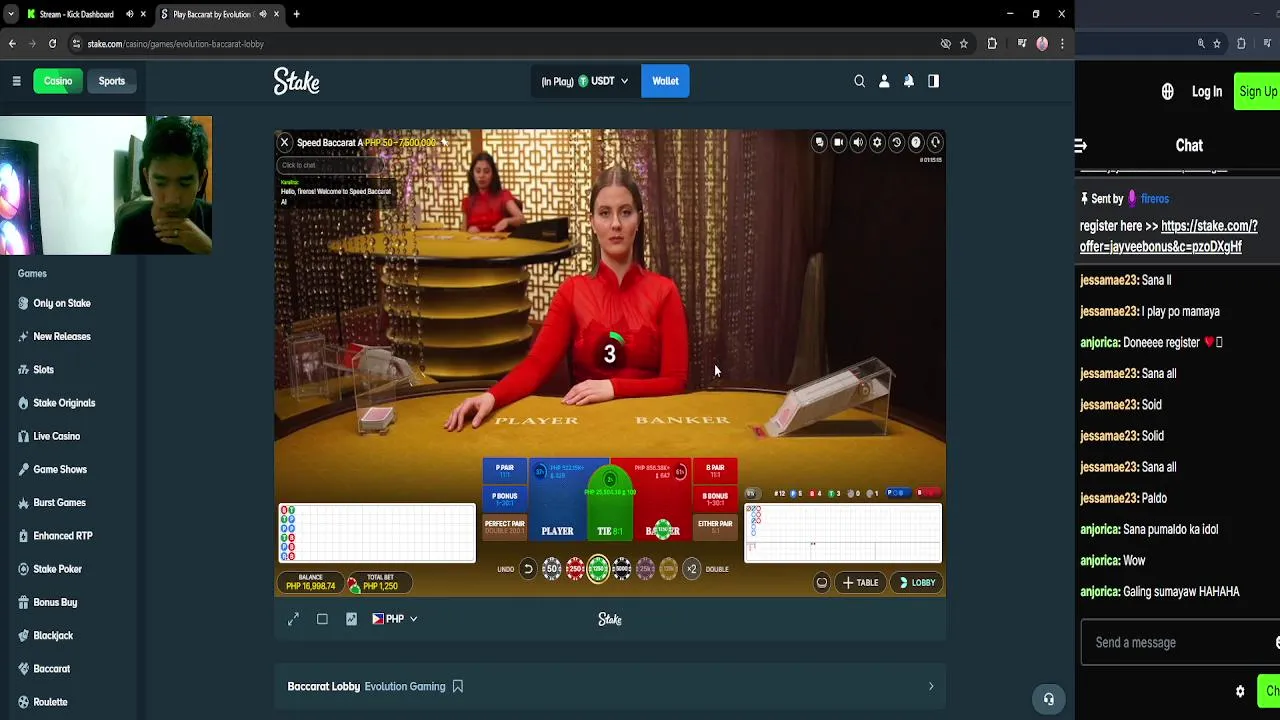Select the 50 chip
Image resolution: width=1280 pixels, height=720 pixels.
(x=552, y=569)
